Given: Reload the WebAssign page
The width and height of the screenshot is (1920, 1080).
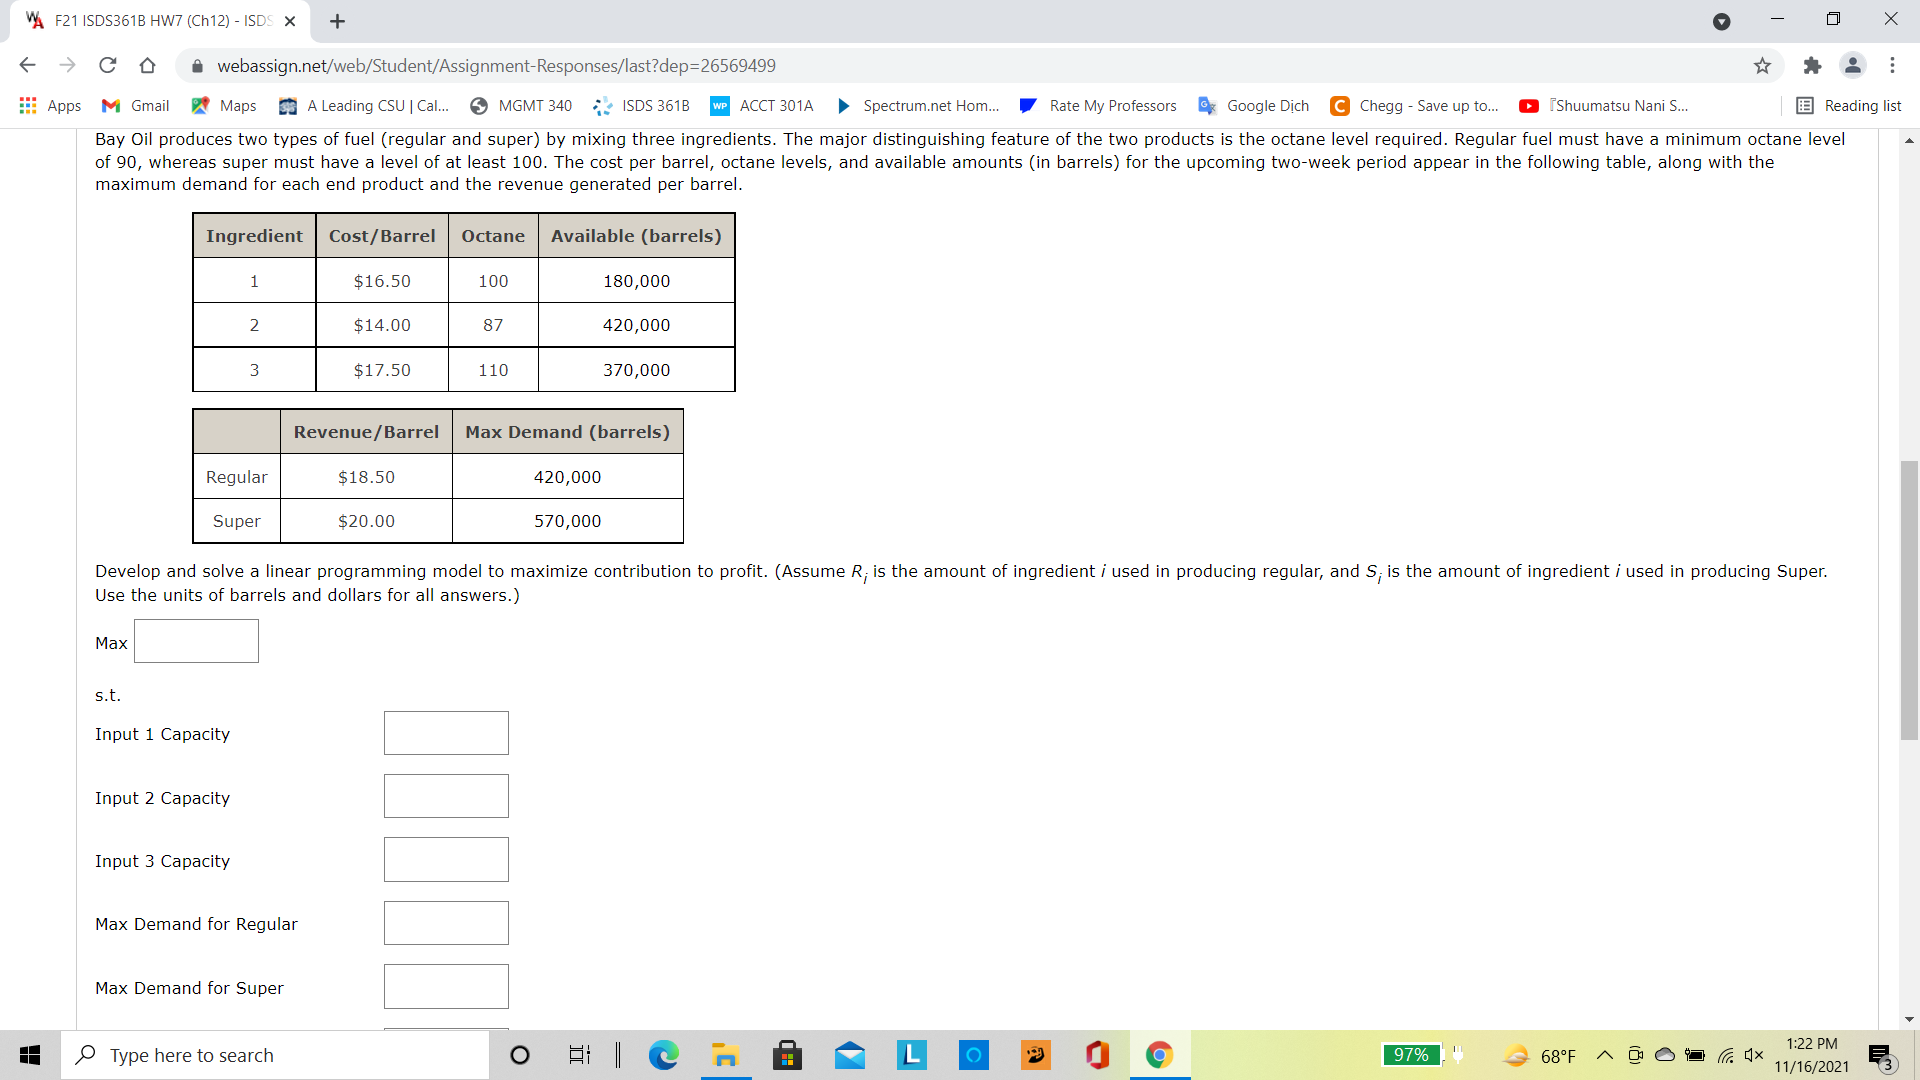Looking at the screenshot, I should click(108, 65).
